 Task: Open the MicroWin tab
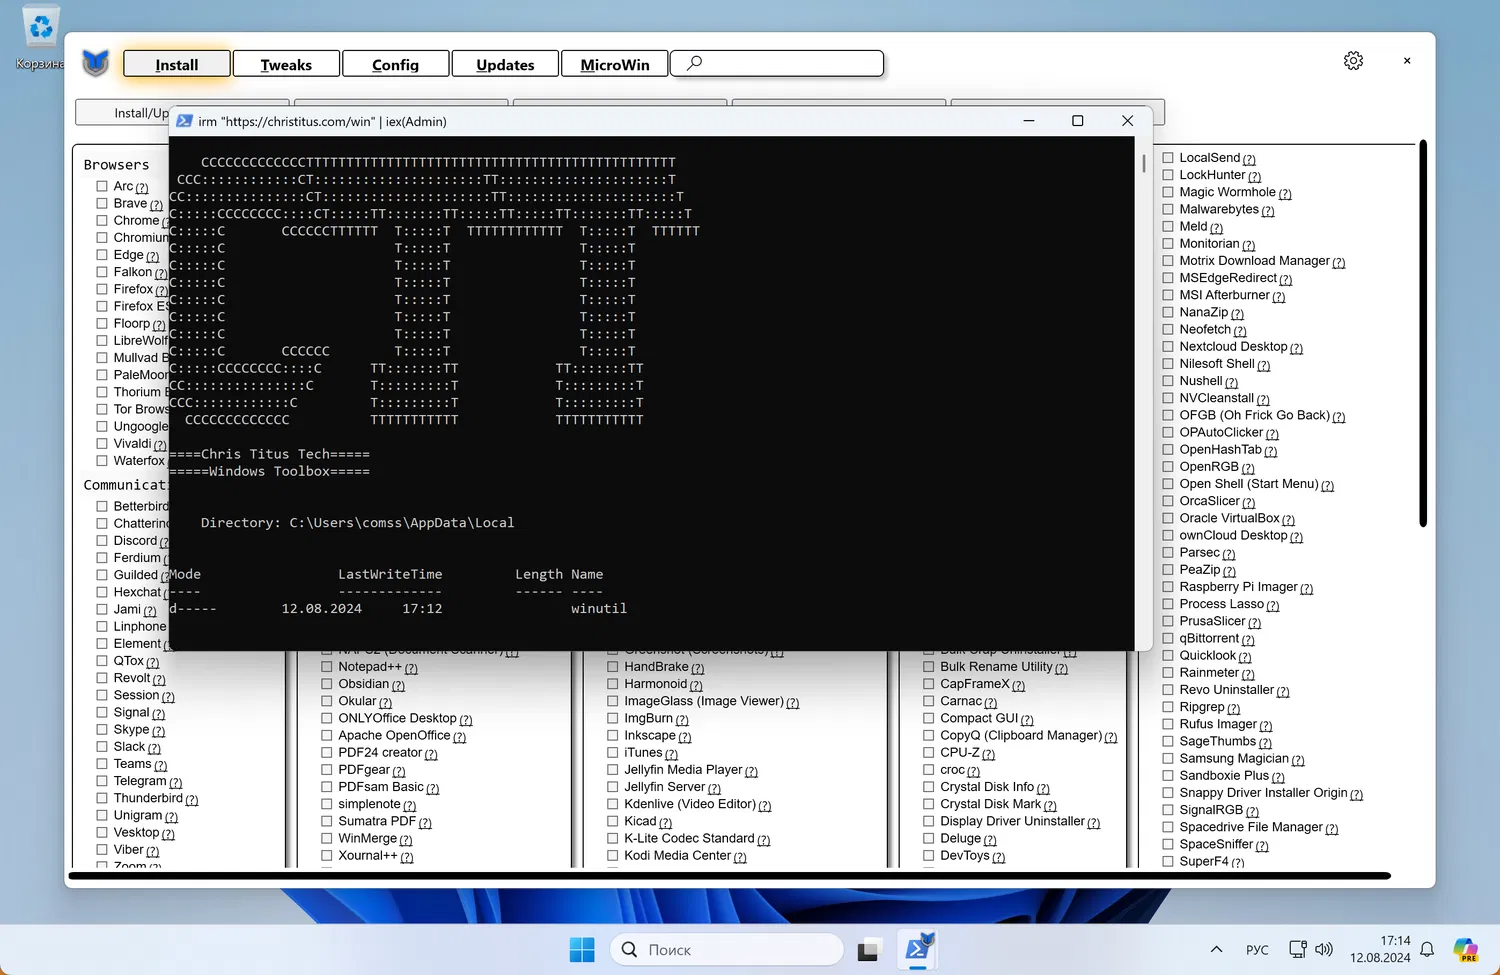[614, 64]
